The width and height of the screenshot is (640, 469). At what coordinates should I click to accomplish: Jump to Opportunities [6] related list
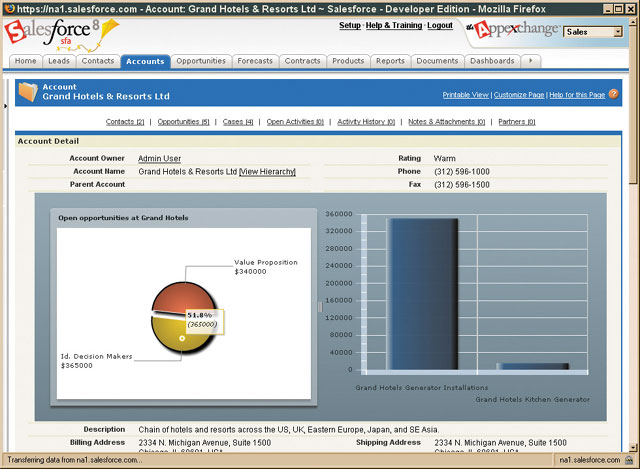tap(183, 122)
